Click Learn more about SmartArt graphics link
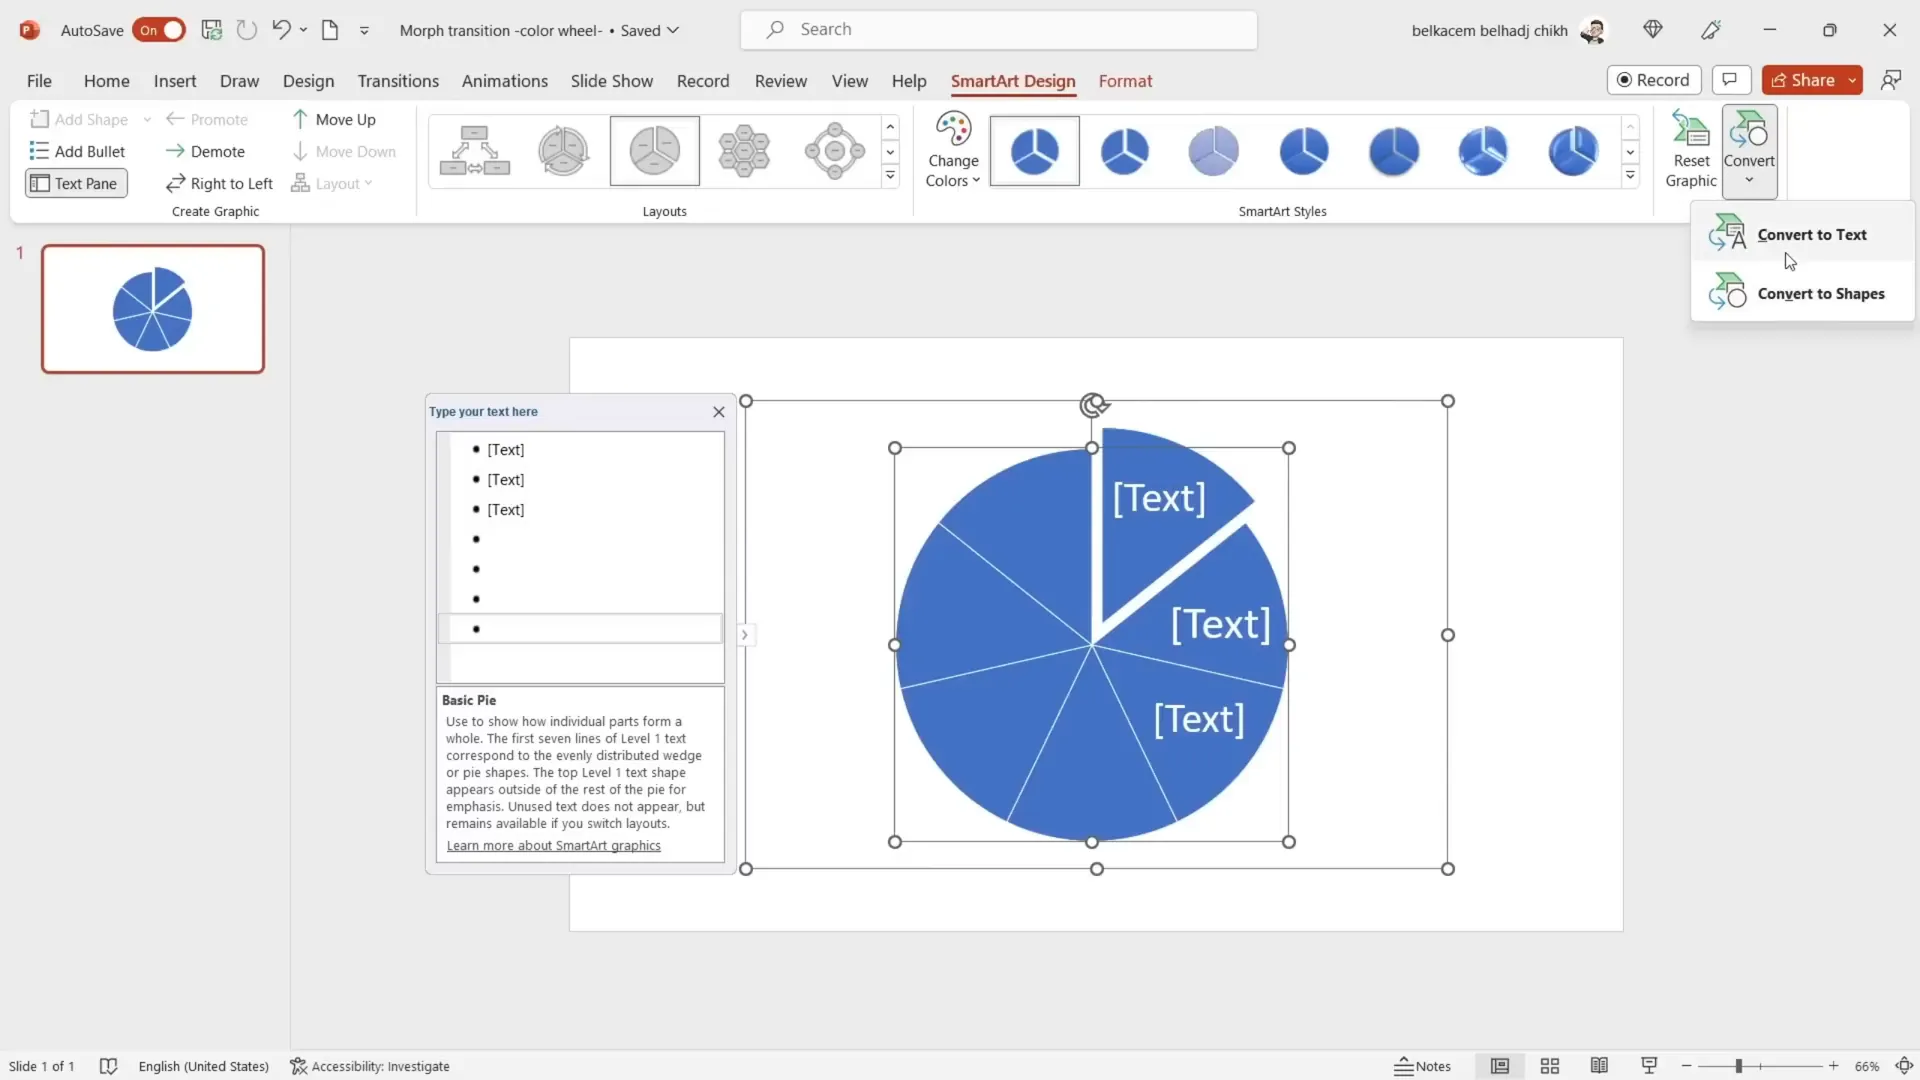 (553, 846)
